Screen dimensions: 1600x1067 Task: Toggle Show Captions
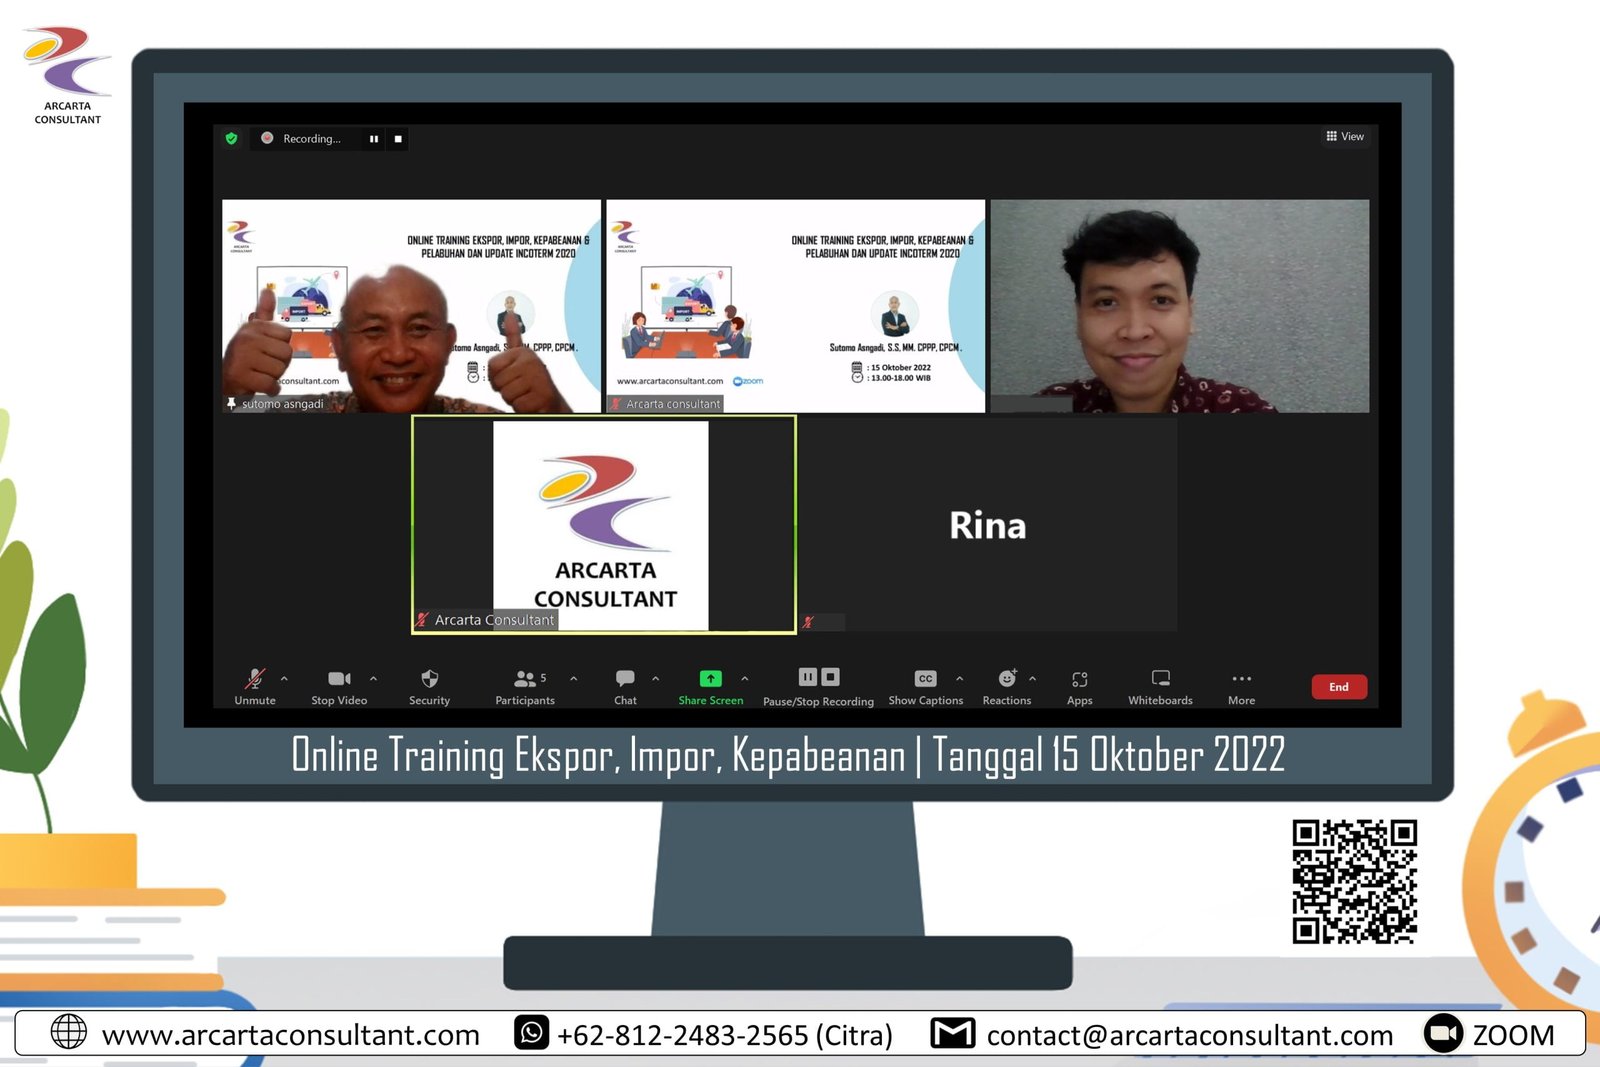coord(925,686)
